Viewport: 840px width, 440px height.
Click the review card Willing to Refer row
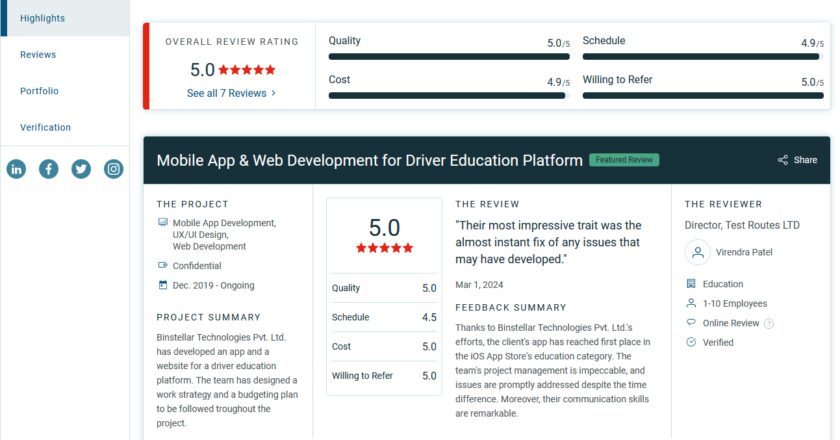(384, 376)
